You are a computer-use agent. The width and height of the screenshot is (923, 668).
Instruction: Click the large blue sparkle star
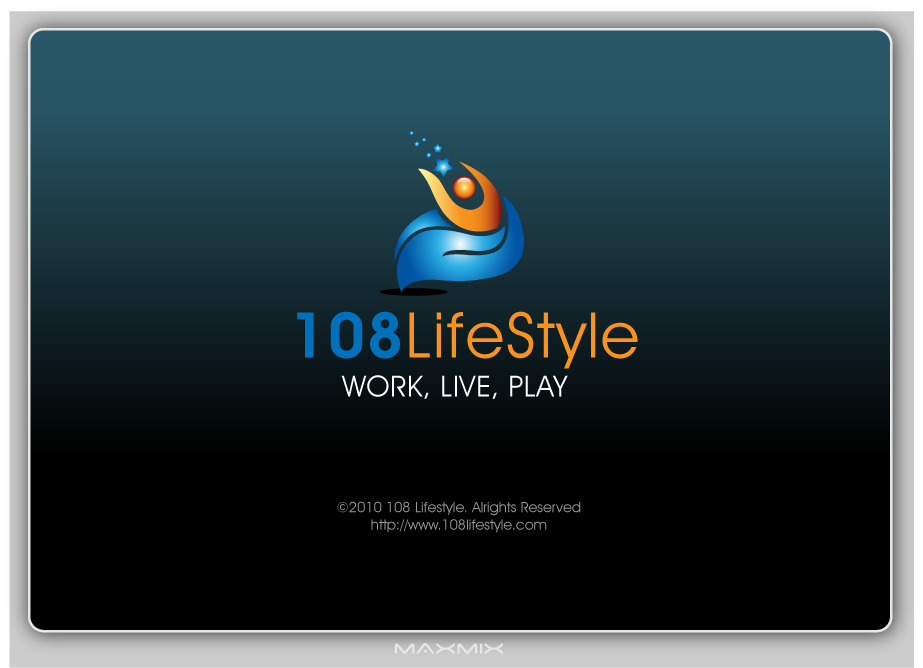click(x=443, y=166)
